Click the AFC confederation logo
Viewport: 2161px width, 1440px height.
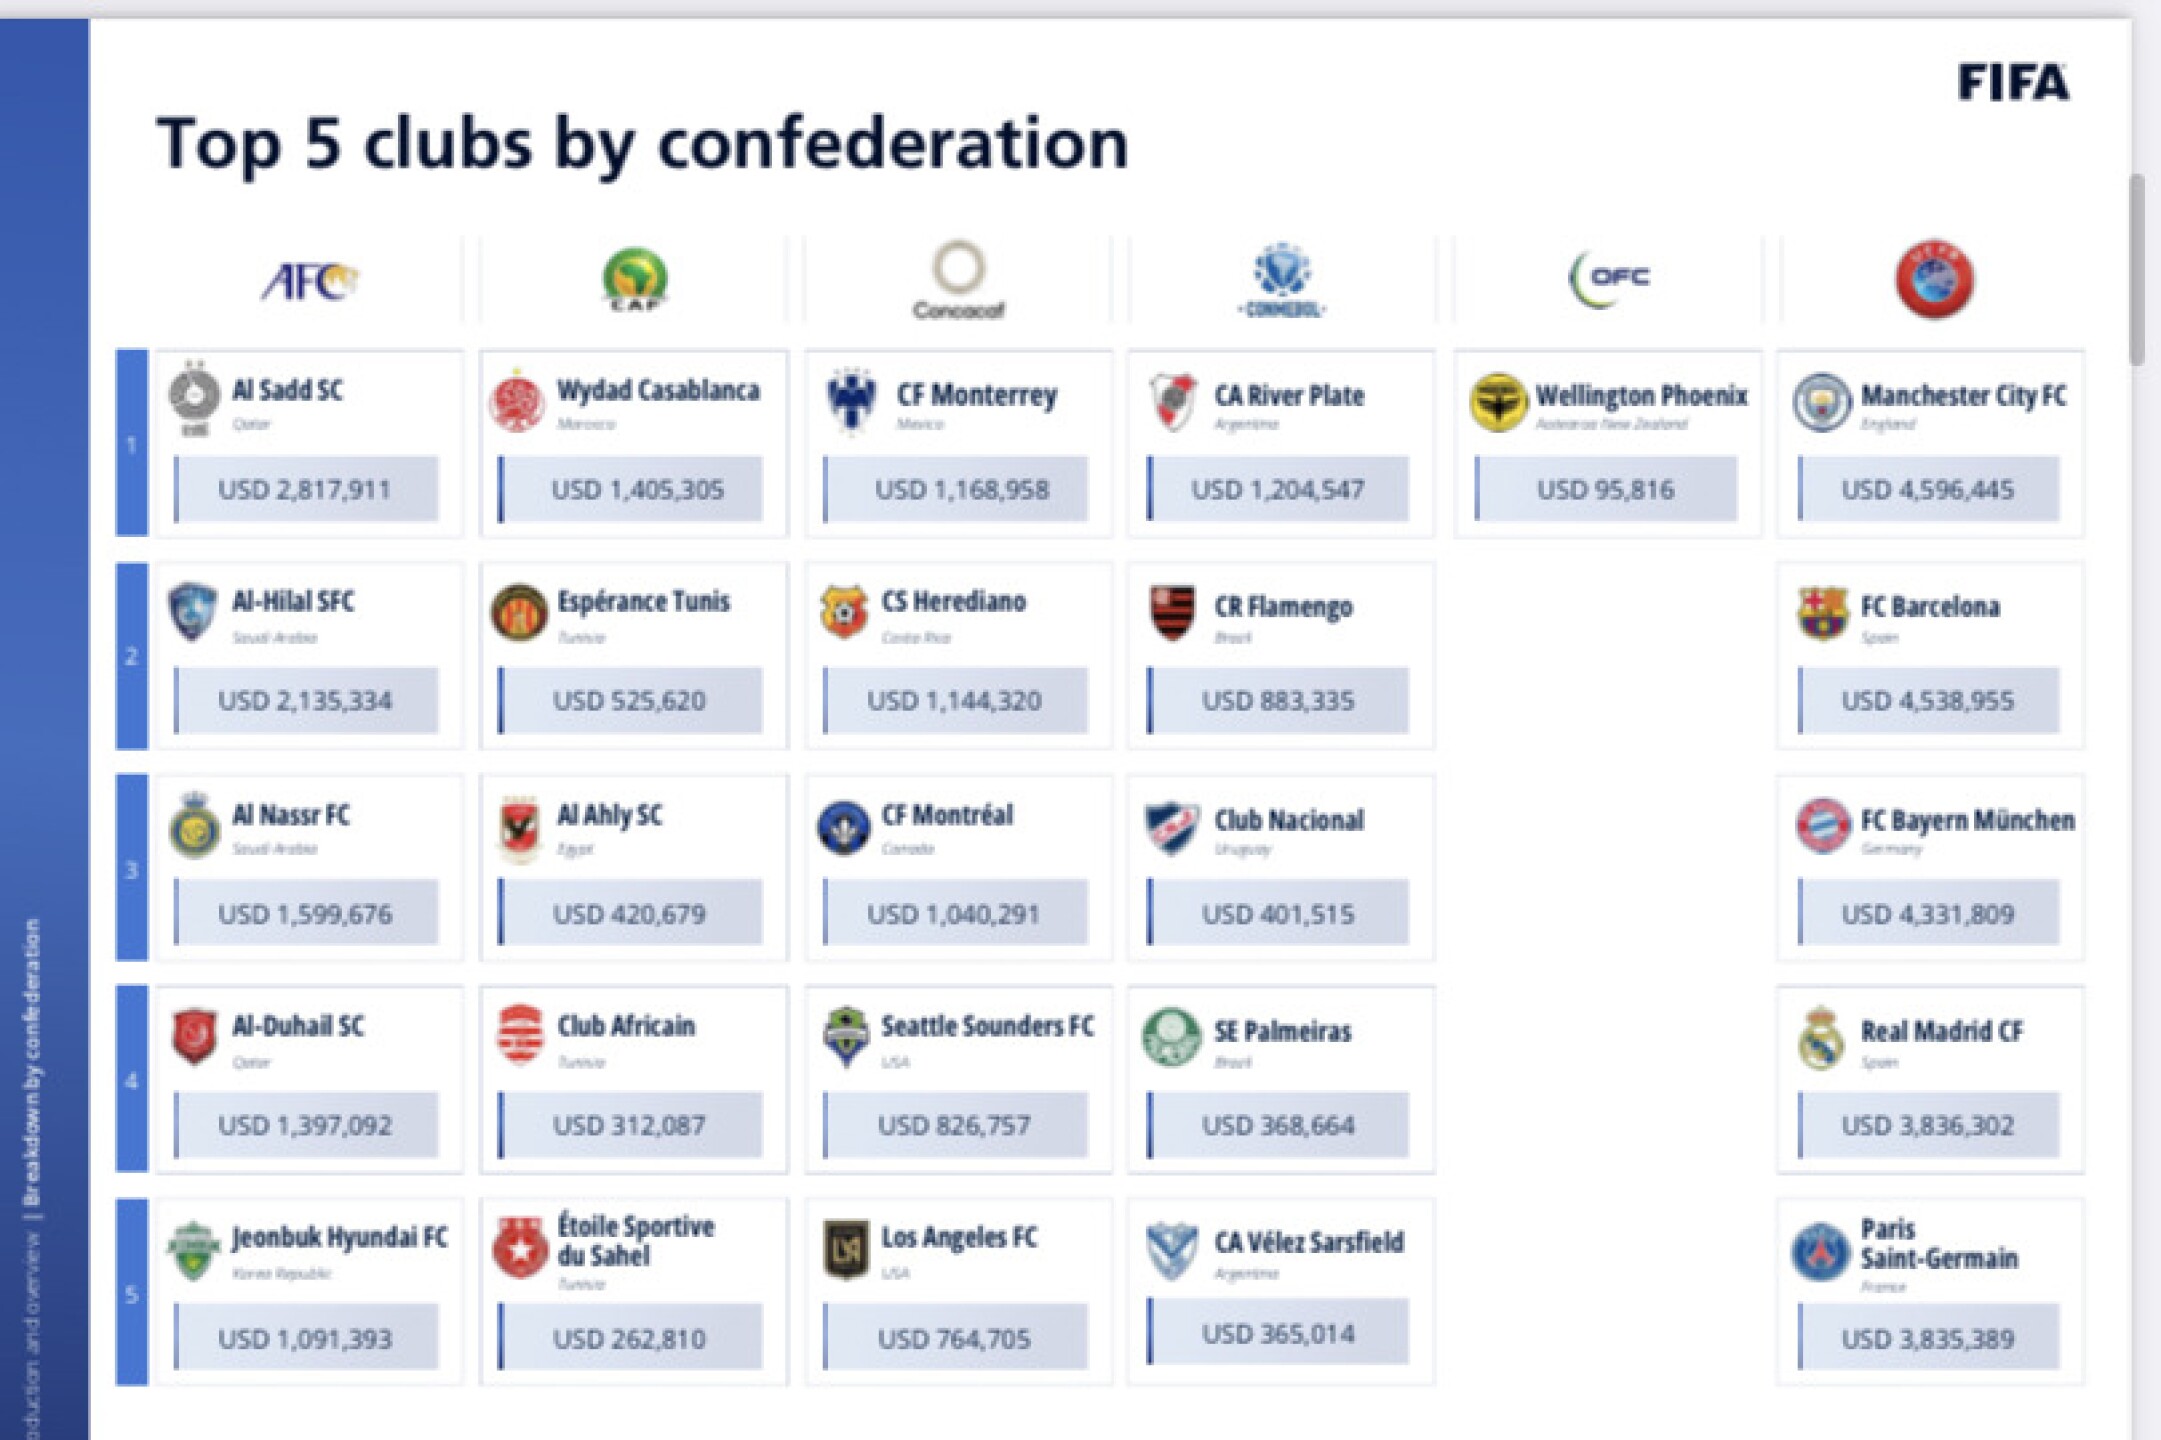[310, 281]
